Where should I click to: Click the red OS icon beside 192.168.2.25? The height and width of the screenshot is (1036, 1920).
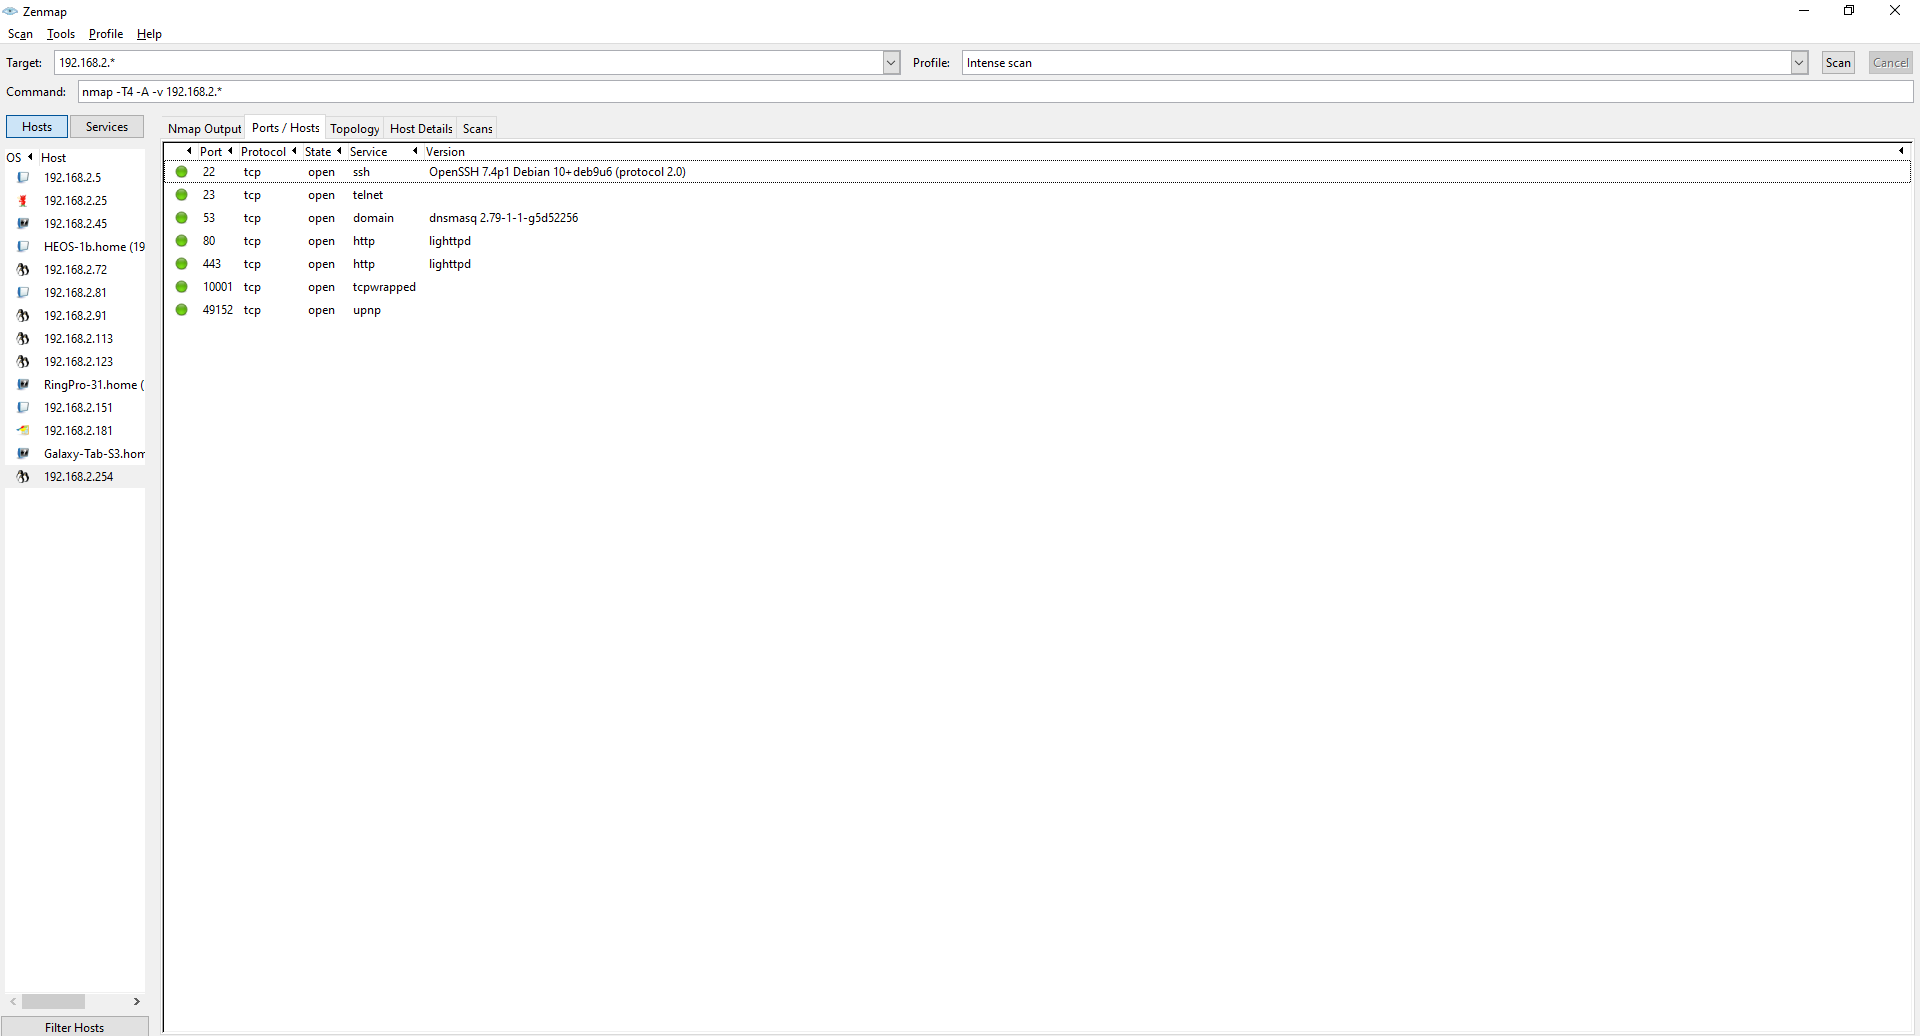pos(23,201)
